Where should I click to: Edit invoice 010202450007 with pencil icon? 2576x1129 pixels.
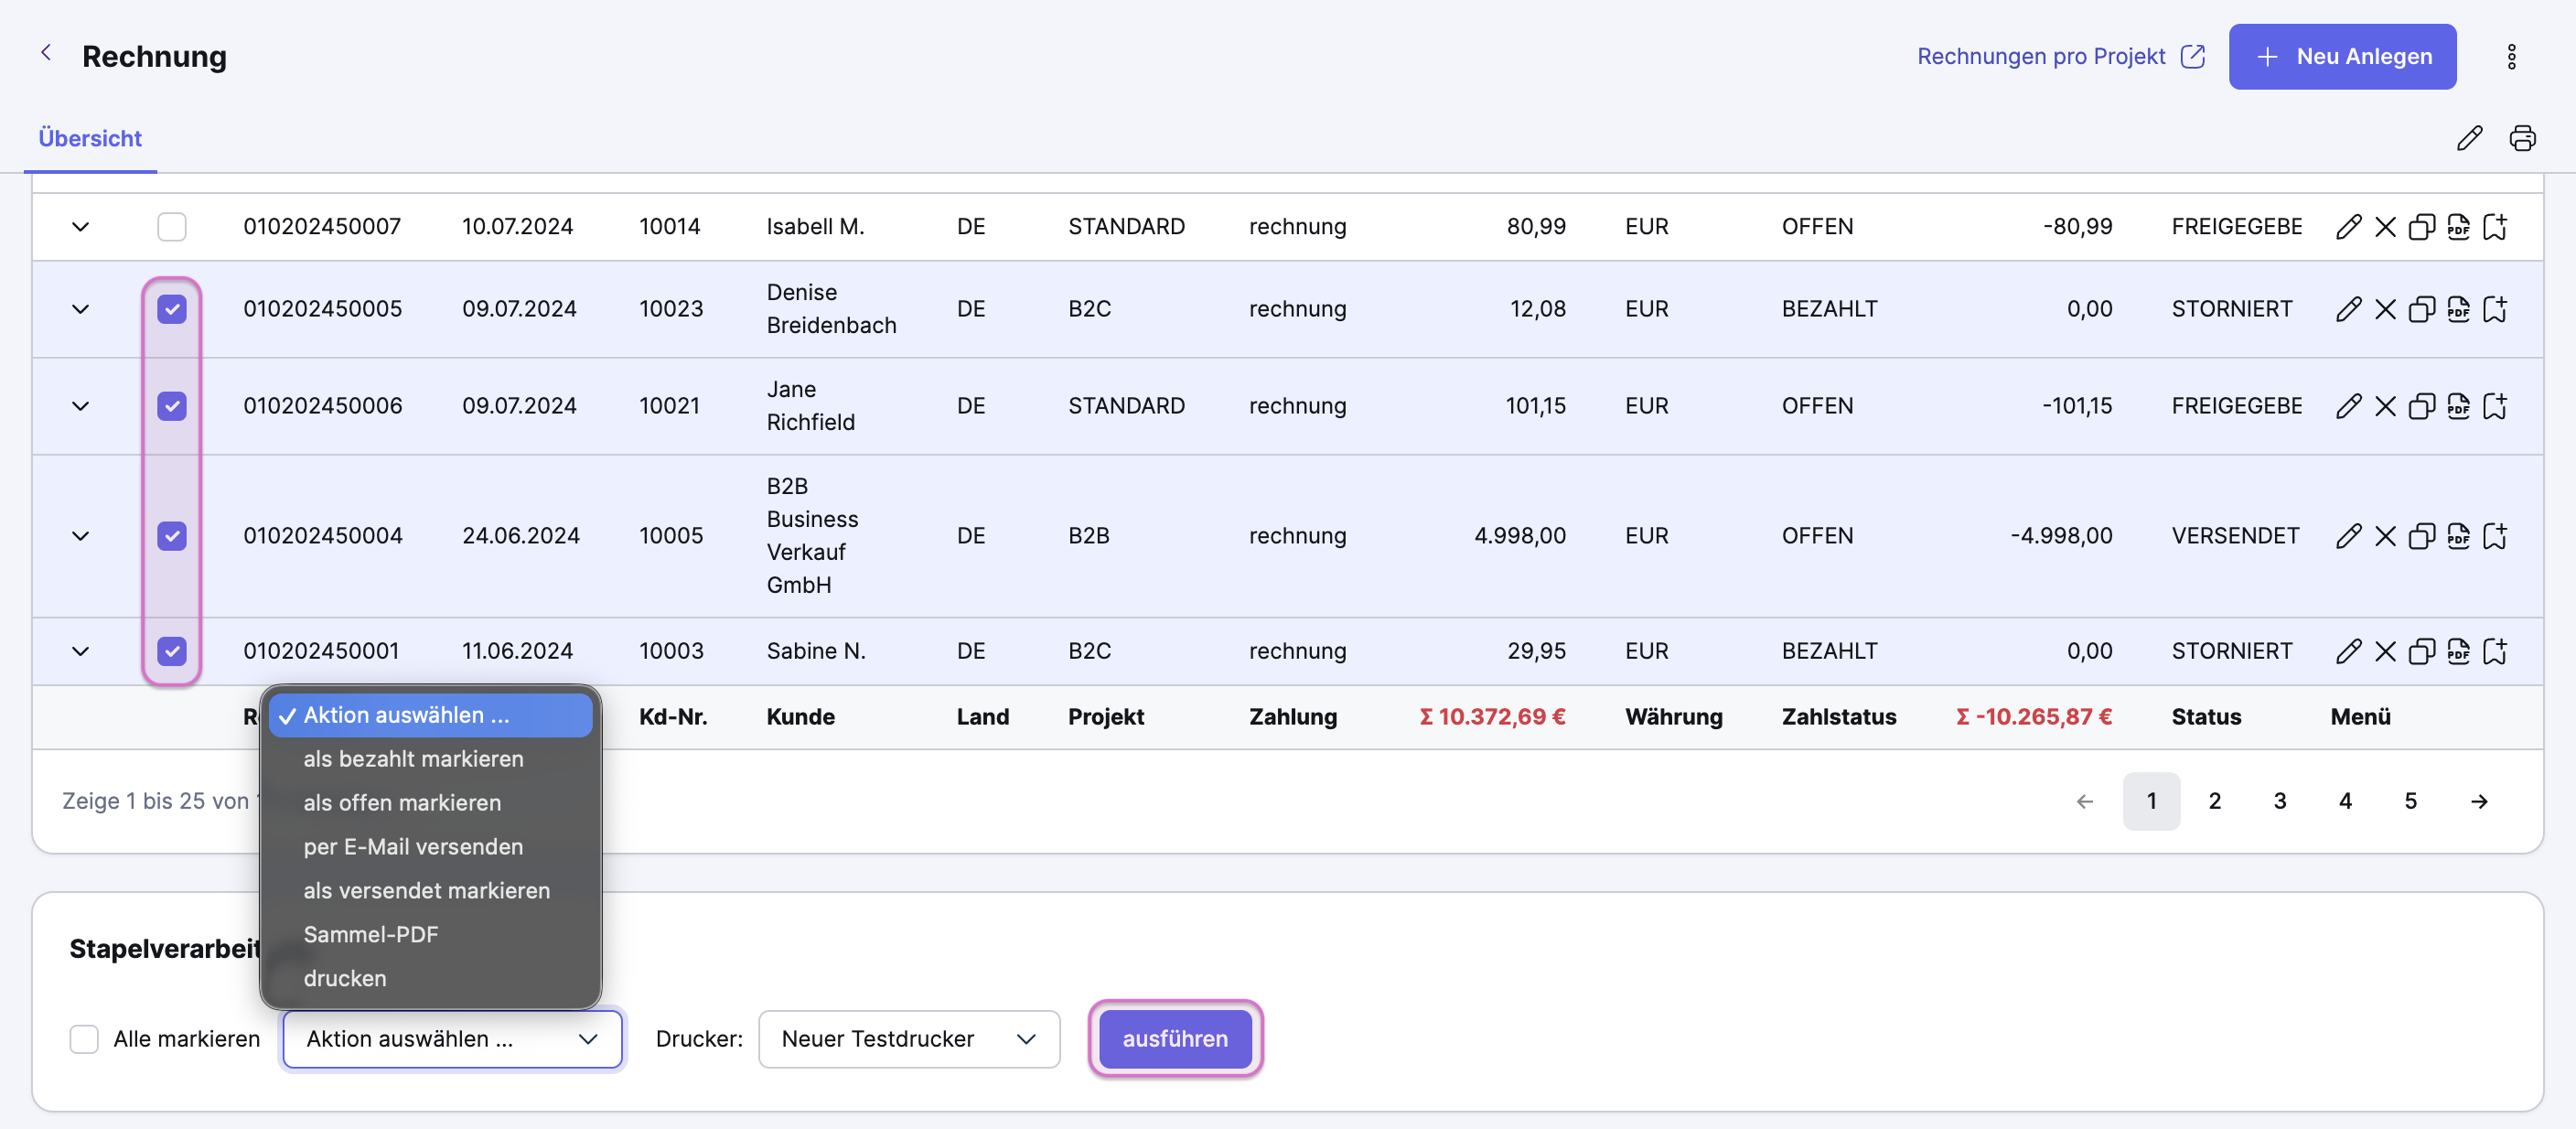tap(2348, 227)
